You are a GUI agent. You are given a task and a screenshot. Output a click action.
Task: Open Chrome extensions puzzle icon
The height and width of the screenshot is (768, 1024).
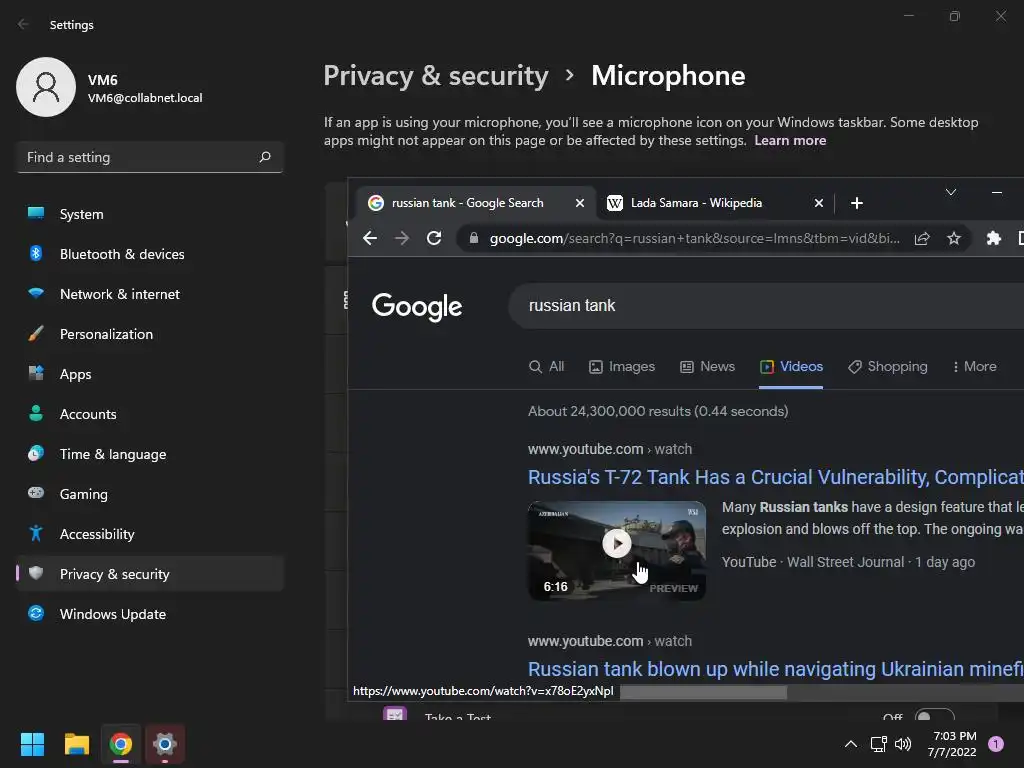click(x=993, y=238)
